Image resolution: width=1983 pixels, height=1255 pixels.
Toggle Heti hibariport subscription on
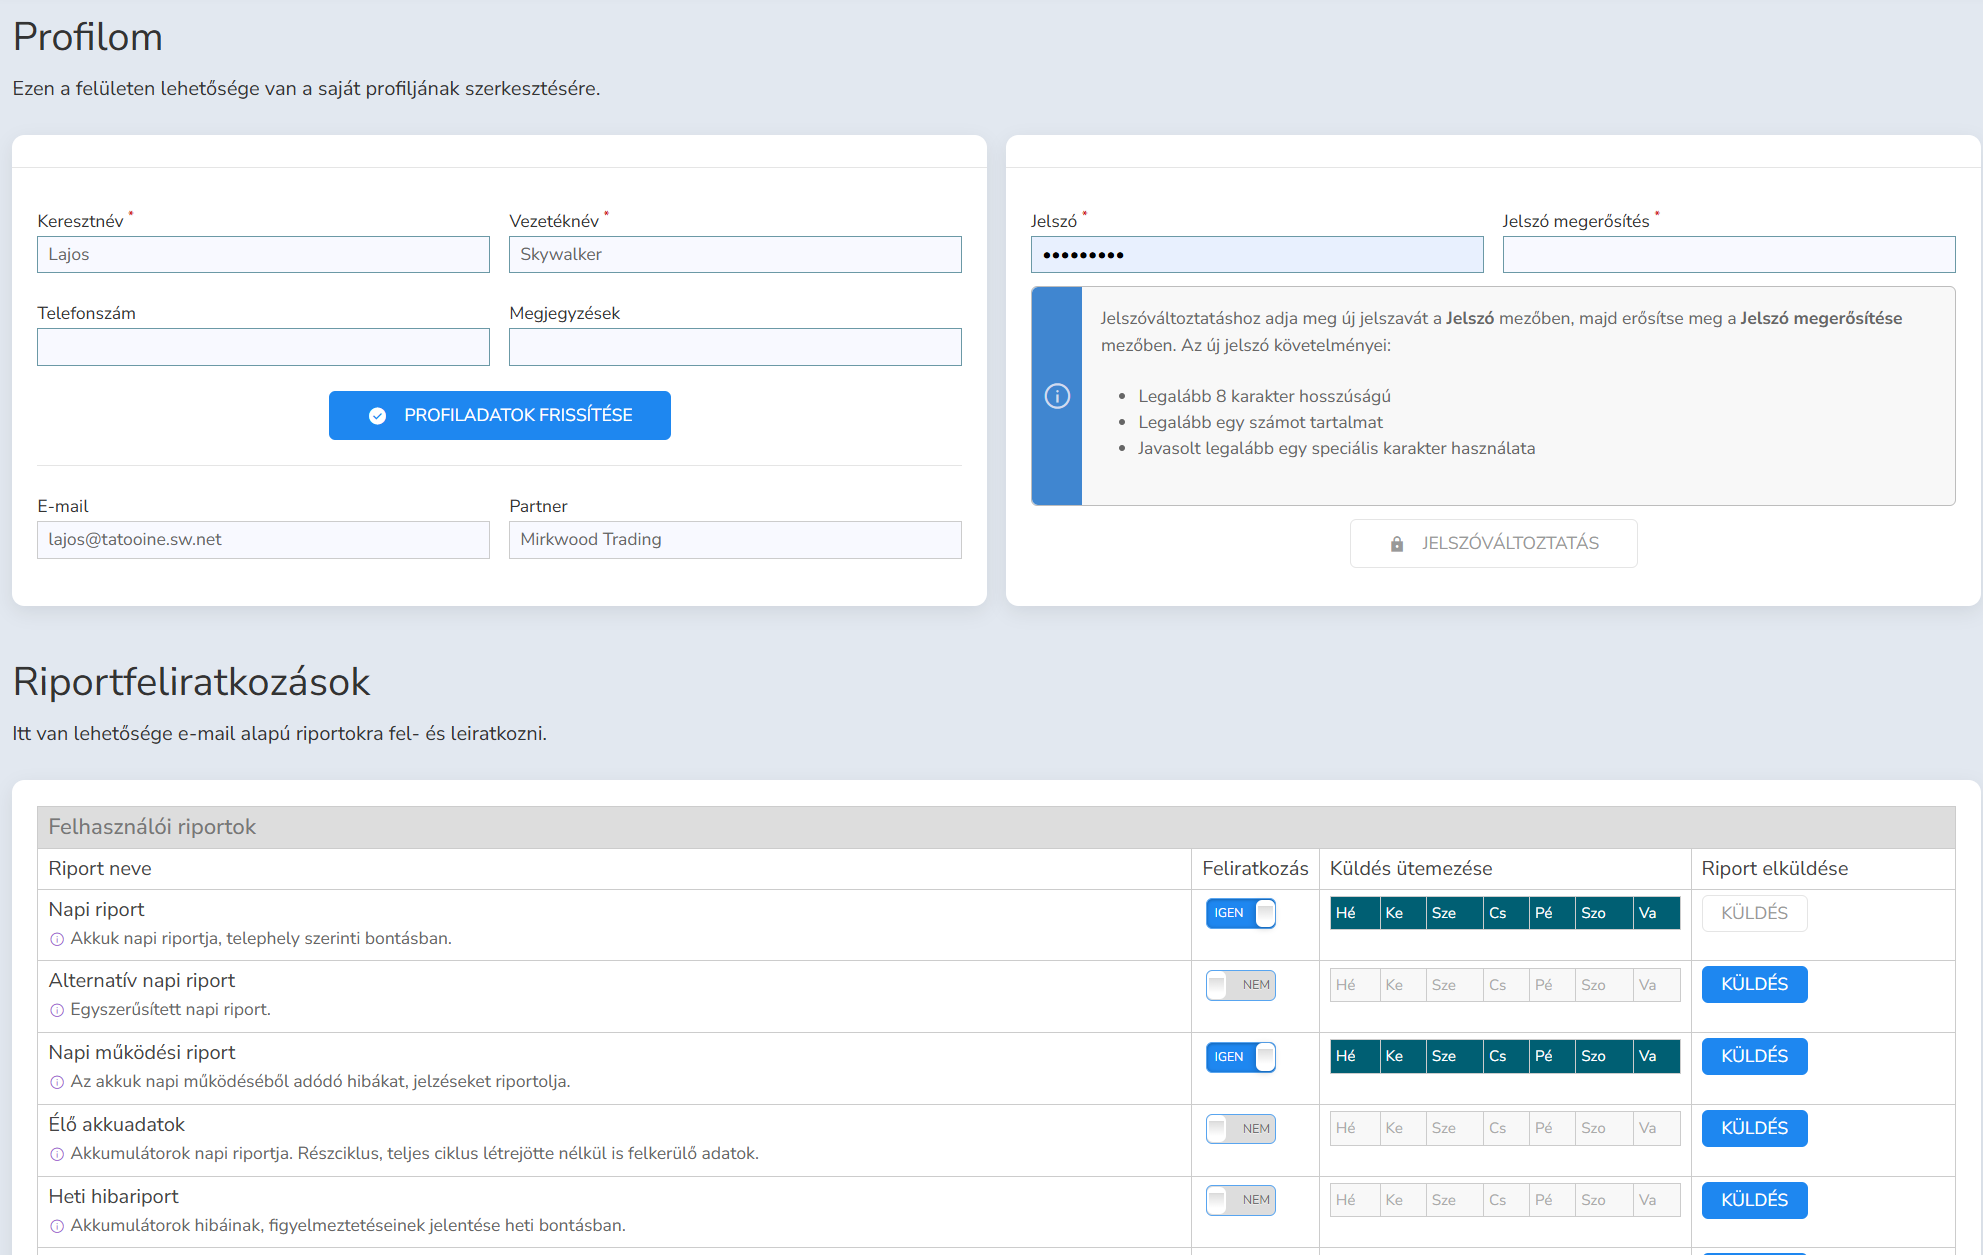point(1240,1200)
